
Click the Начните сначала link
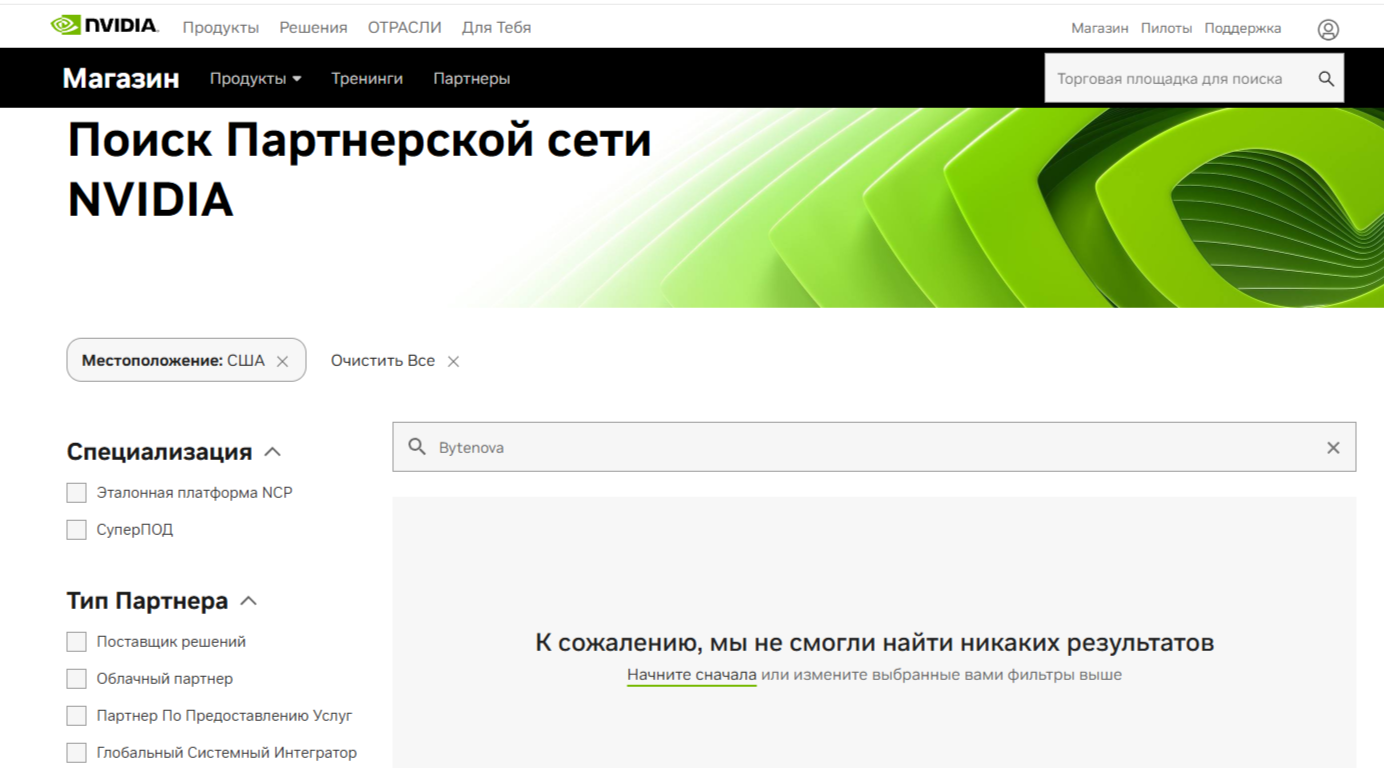tap(692, 675)
